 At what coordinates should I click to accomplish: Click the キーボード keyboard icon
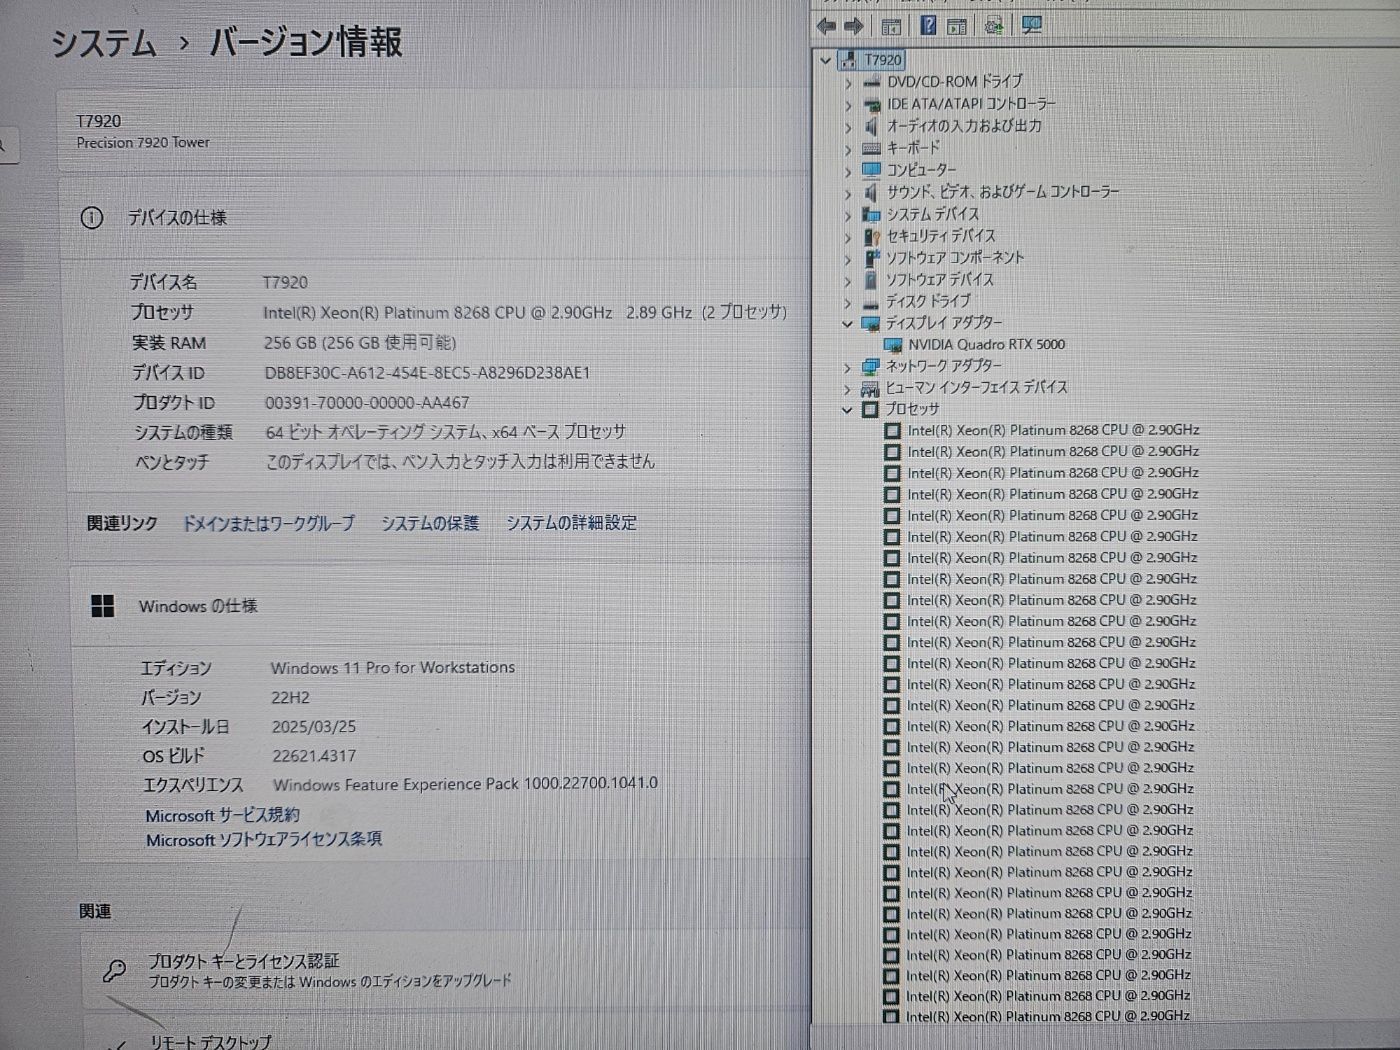coord(872,148)
